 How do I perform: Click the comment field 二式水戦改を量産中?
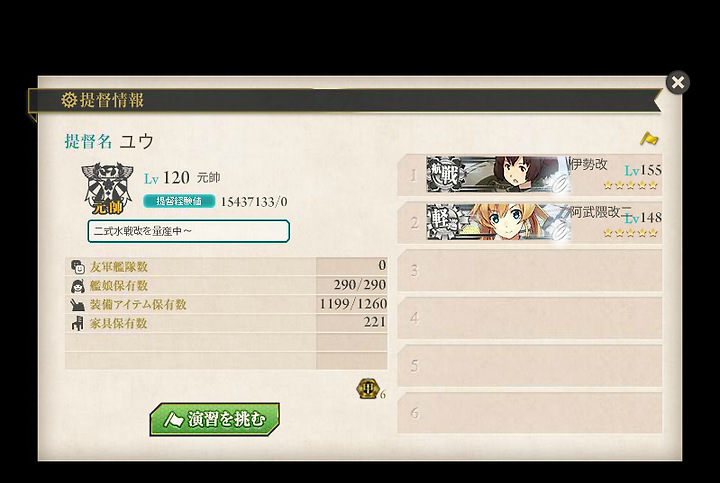click(188, 231)
